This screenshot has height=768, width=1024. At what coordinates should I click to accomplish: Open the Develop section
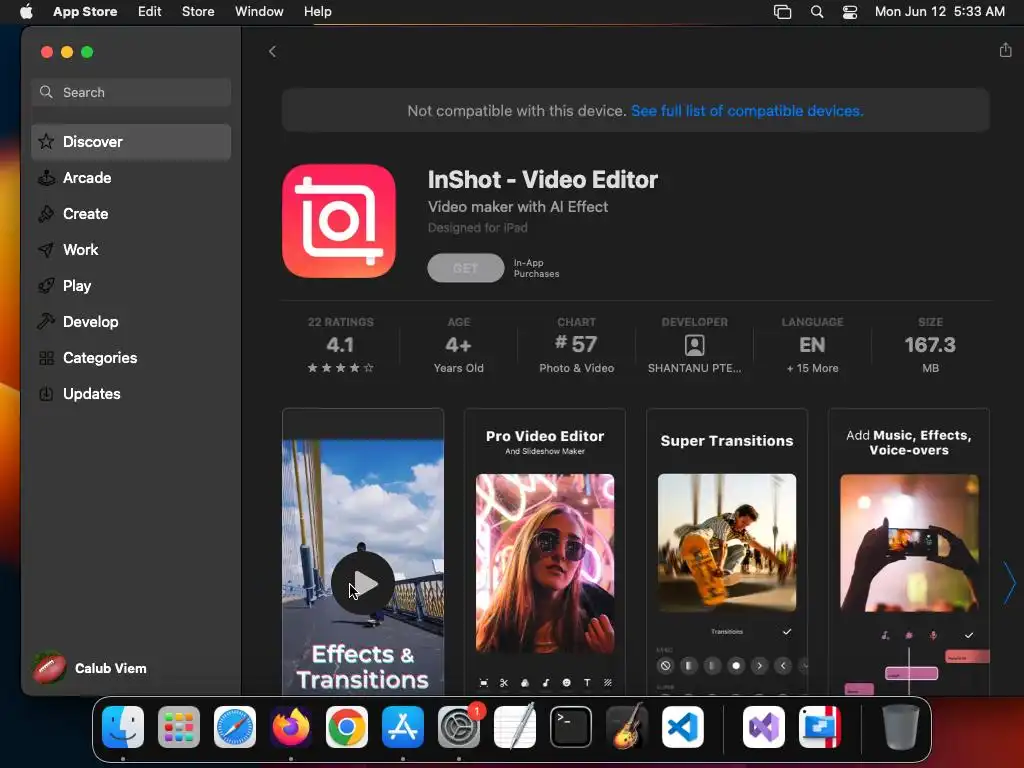click(x=131, y=321)
